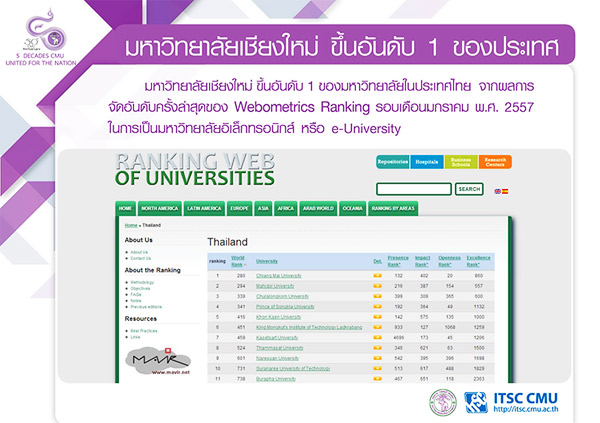Open the ASIA tab
Screen dimensions: 600x423
263,208
